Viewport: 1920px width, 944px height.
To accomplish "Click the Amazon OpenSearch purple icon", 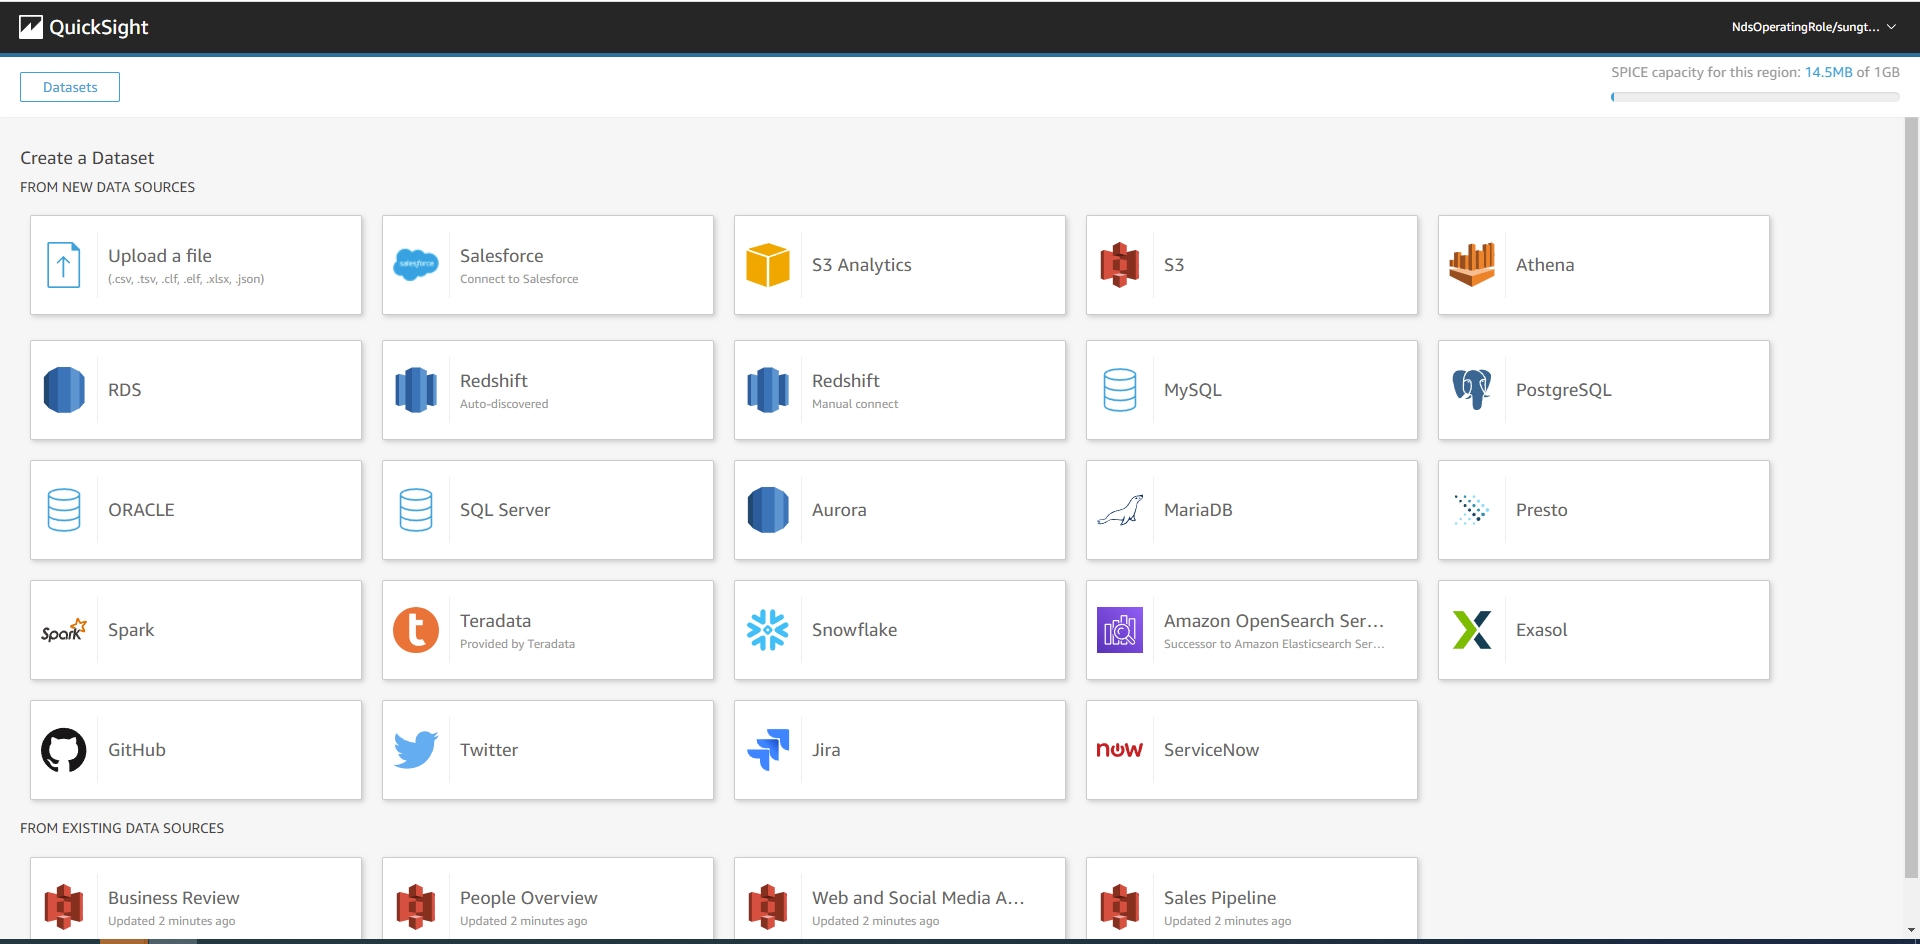I will [1120, 630].
